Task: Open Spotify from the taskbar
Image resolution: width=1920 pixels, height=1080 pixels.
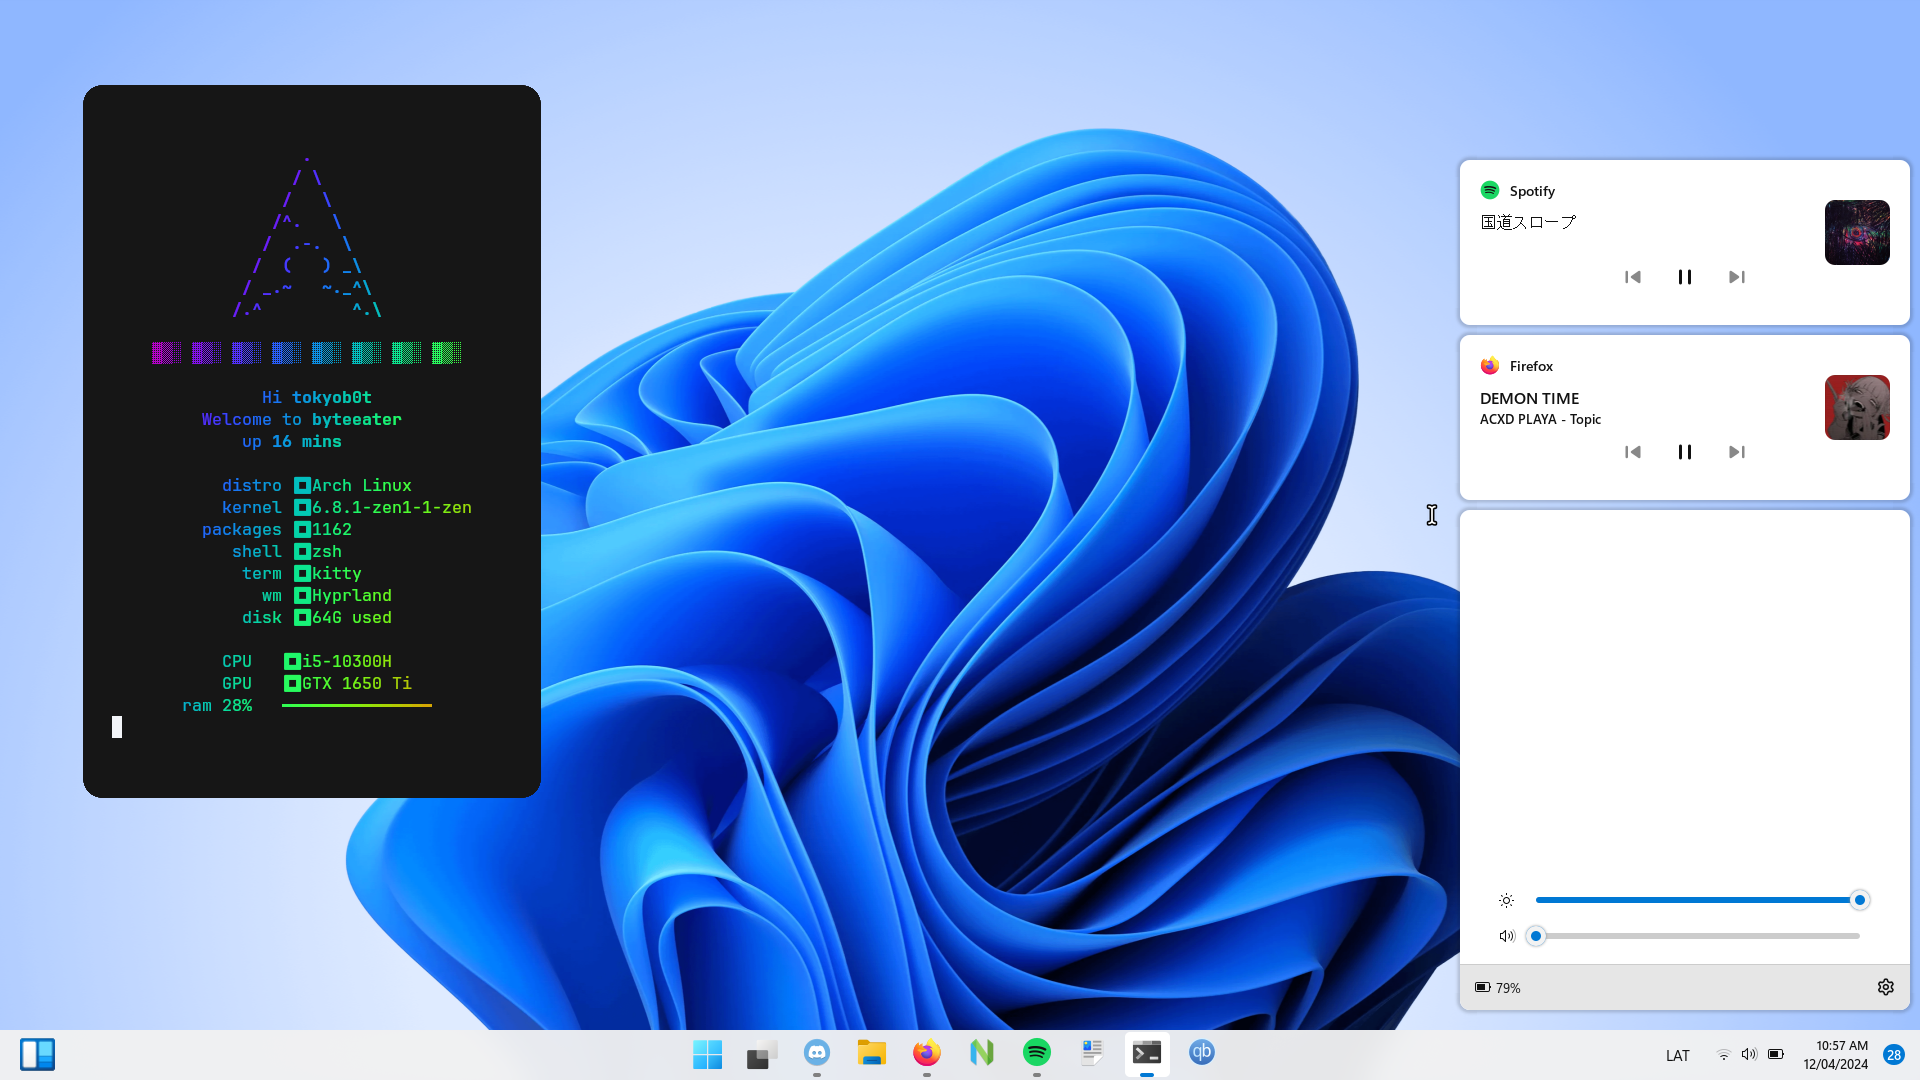Action: click(x=1037, y=1053)
